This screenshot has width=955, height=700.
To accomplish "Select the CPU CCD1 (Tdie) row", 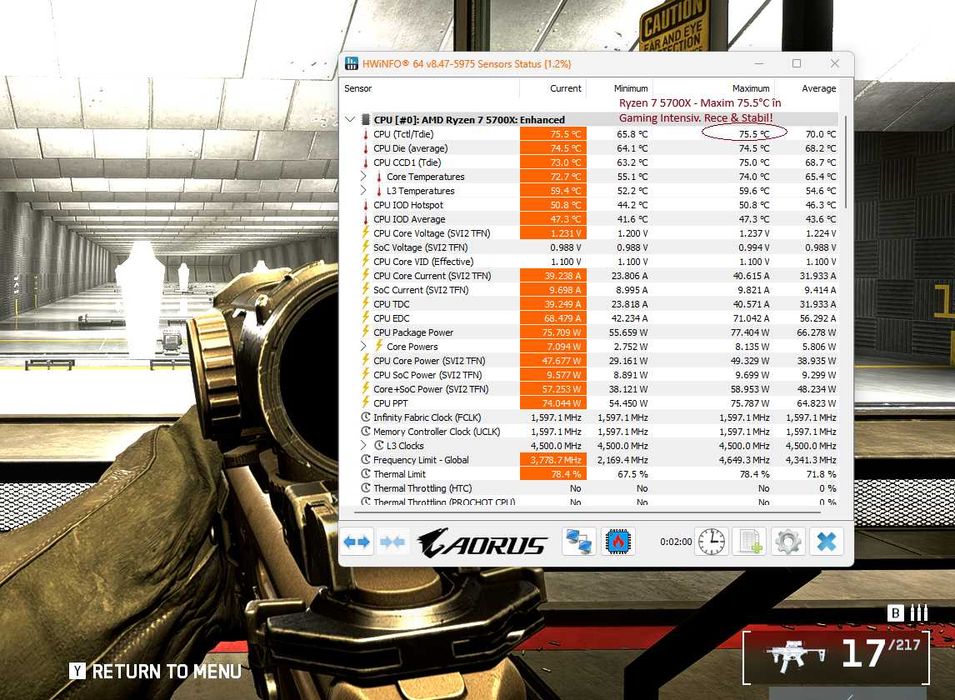I will coord(590,162).
